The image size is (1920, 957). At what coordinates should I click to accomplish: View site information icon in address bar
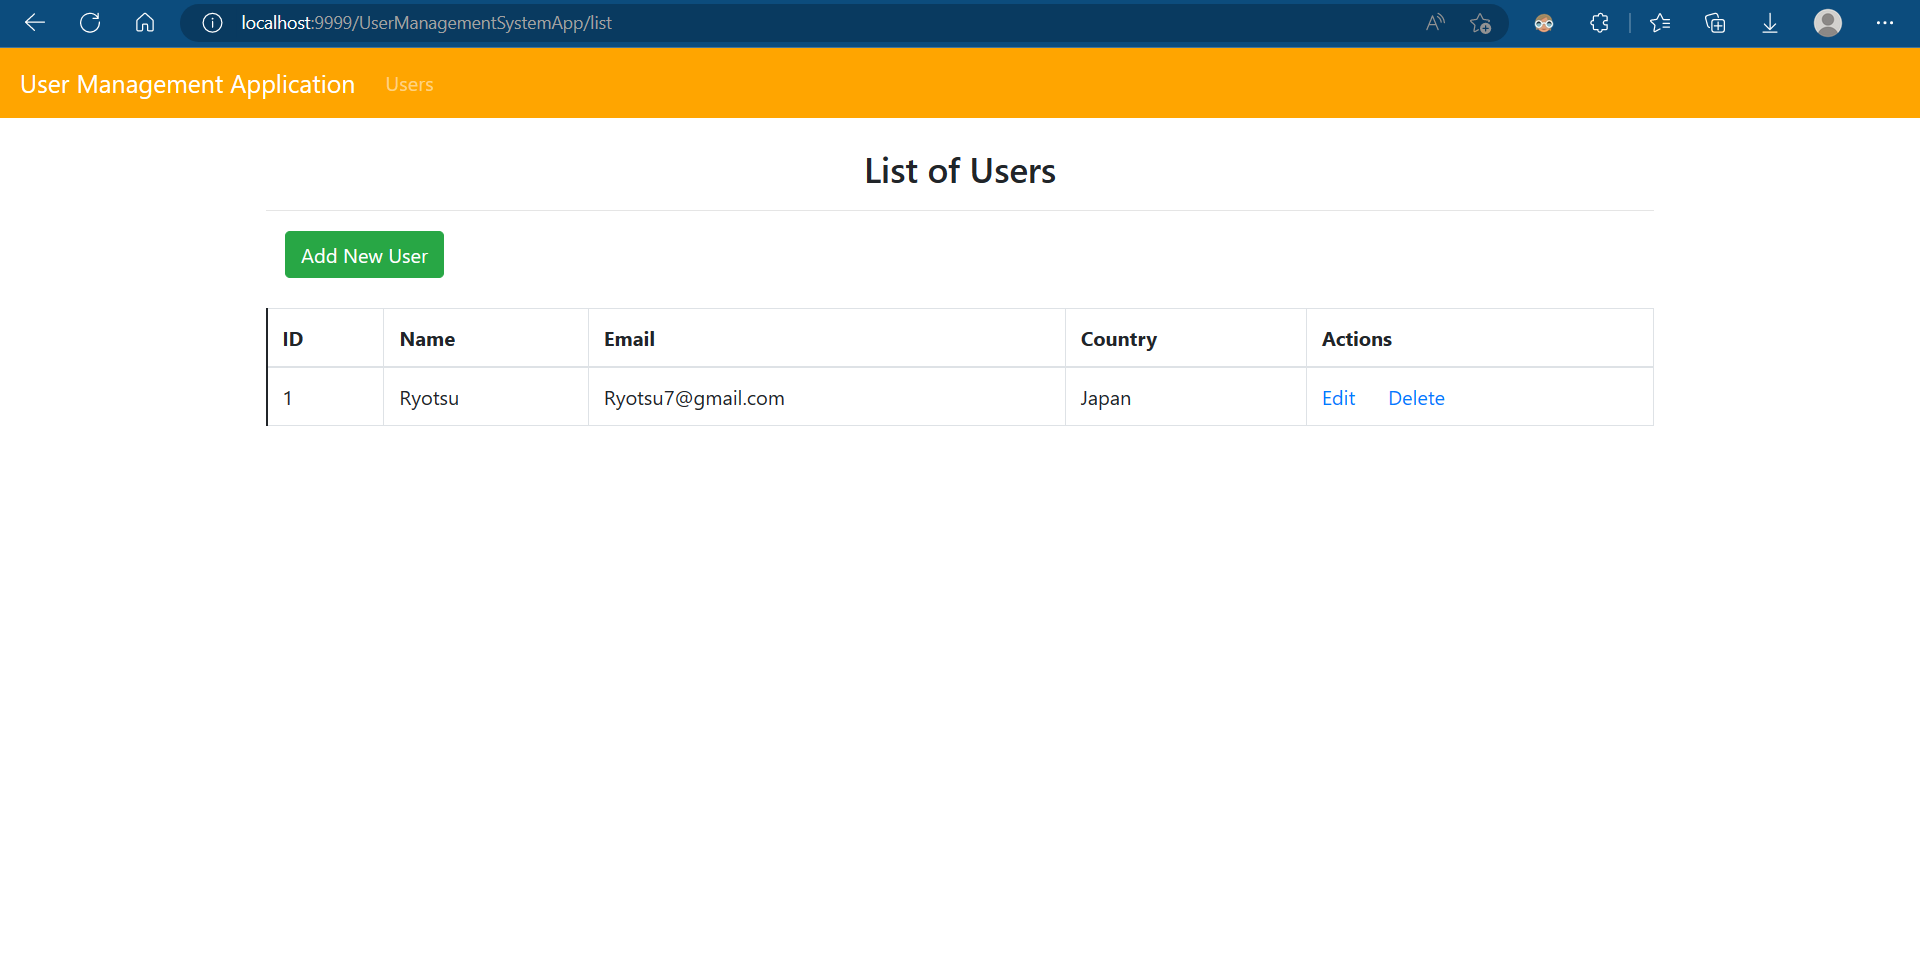[211, 23]
